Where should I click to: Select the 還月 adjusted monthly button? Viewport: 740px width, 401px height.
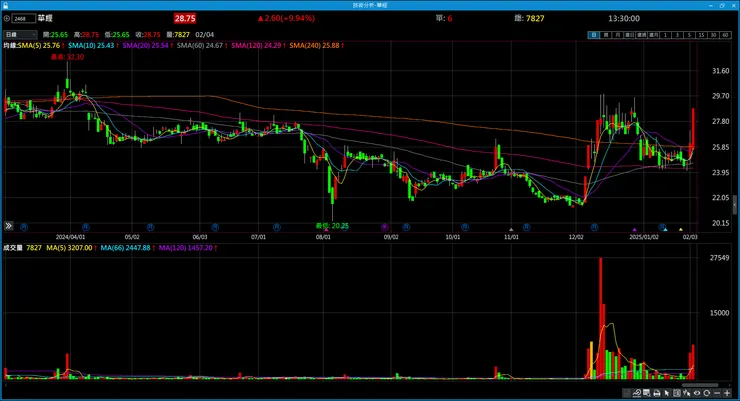[653, 35]
